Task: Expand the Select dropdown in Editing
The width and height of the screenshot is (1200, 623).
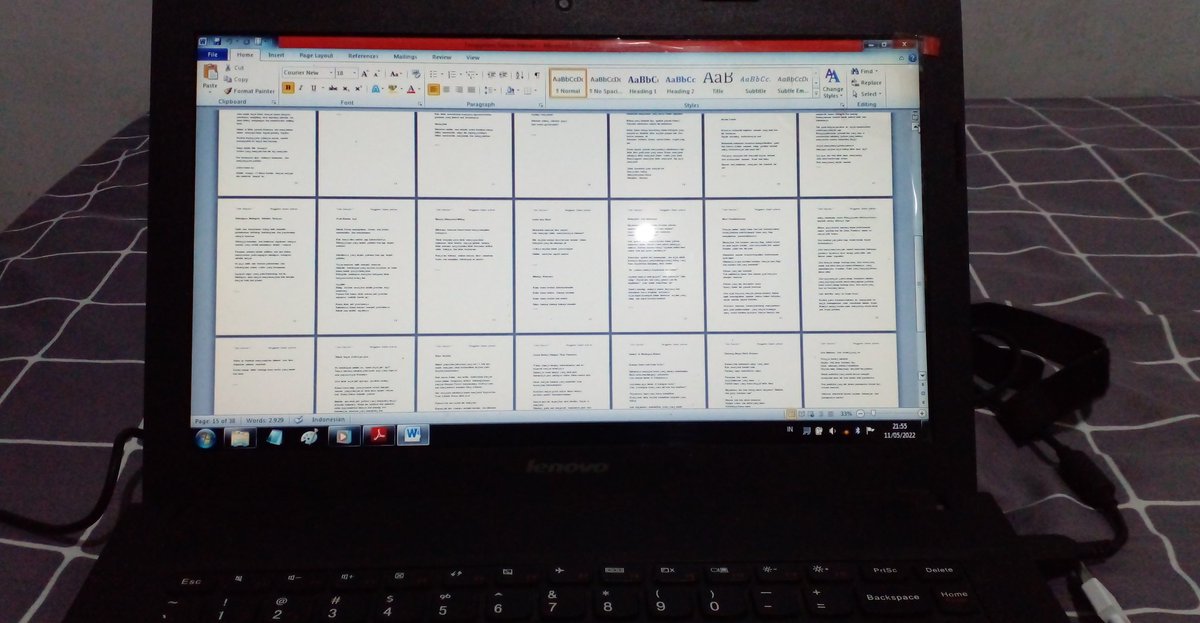Action: point(865,94)
